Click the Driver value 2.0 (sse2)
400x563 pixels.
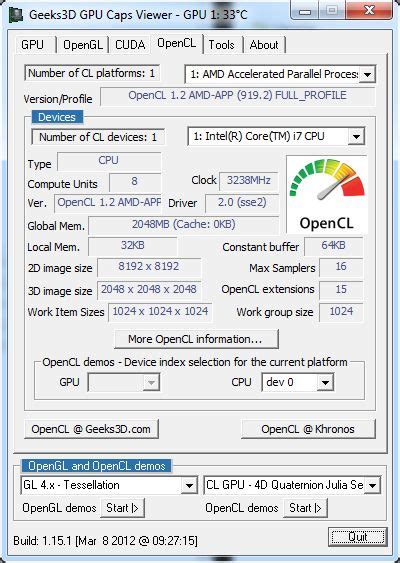(x=242, y=203)
